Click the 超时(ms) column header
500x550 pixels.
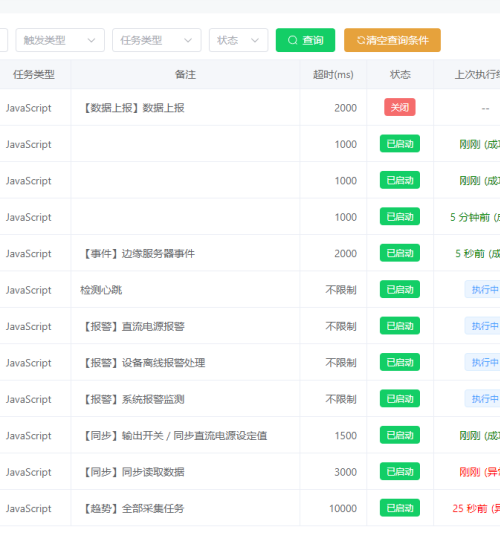(333, 75)
